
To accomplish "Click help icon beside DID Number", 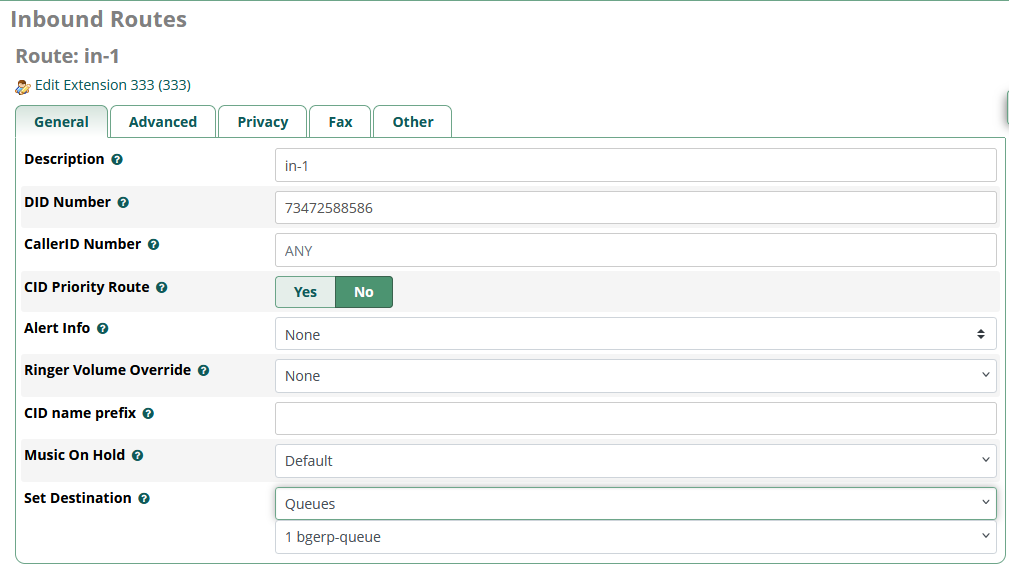I will (123, 203).
